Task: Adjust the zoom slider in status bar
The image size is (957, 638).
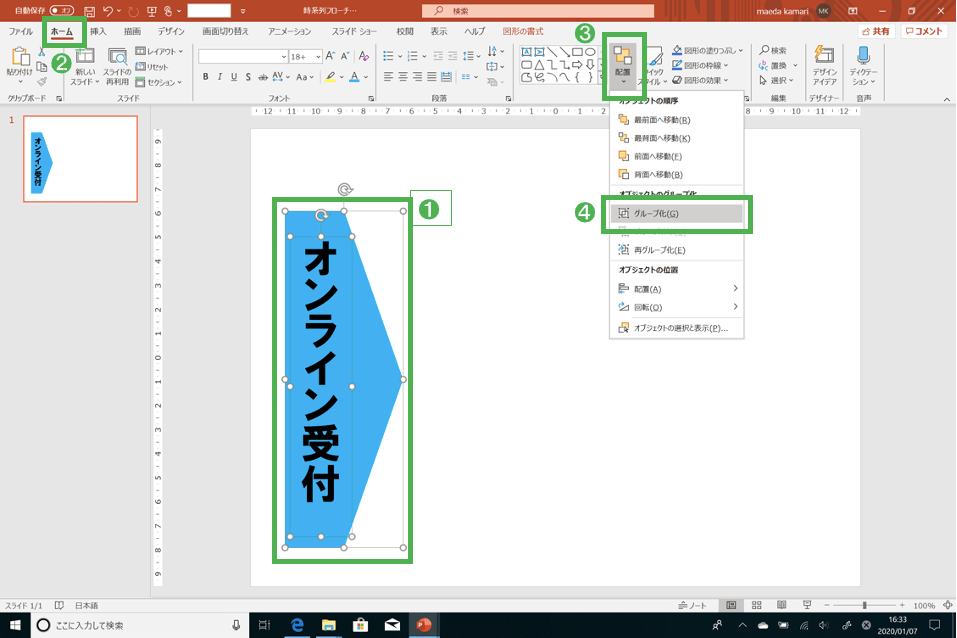Action: [x=864, y=605]
